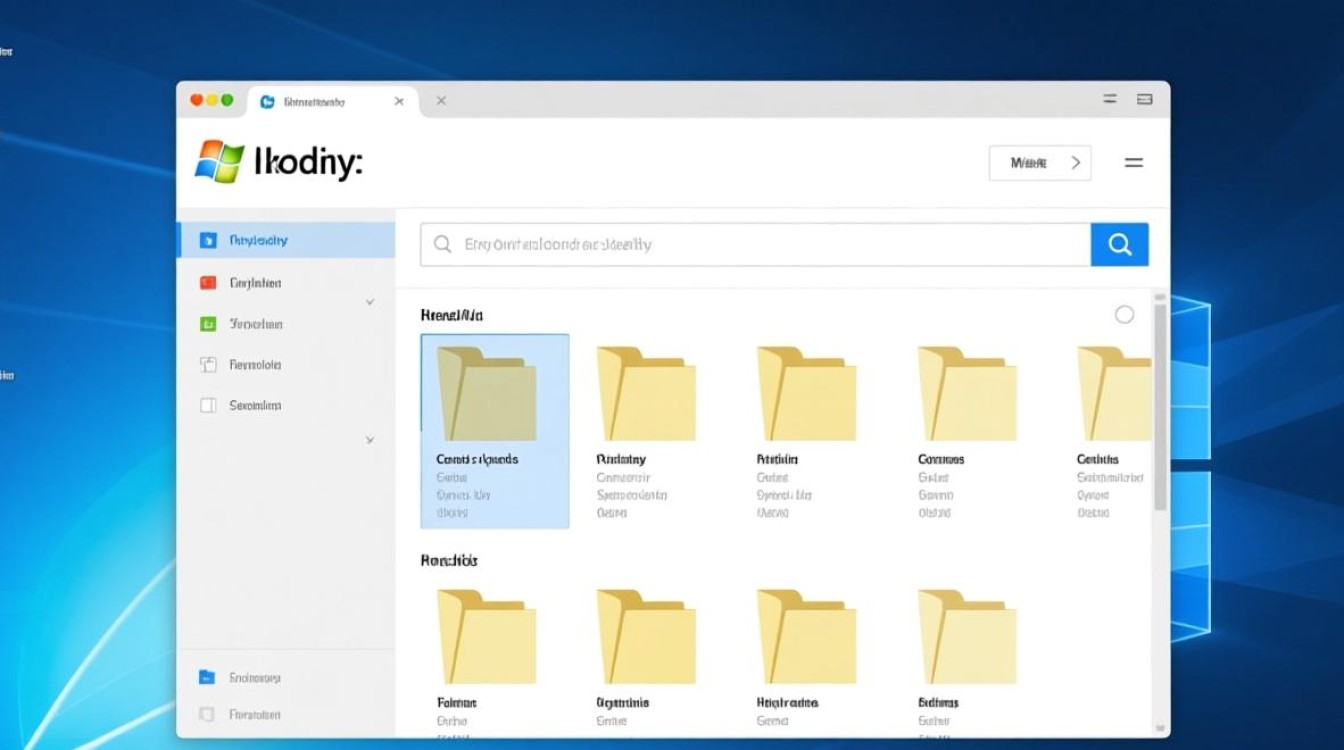Select the clipboard icon in the sidebar

click(x=210, y=364)
